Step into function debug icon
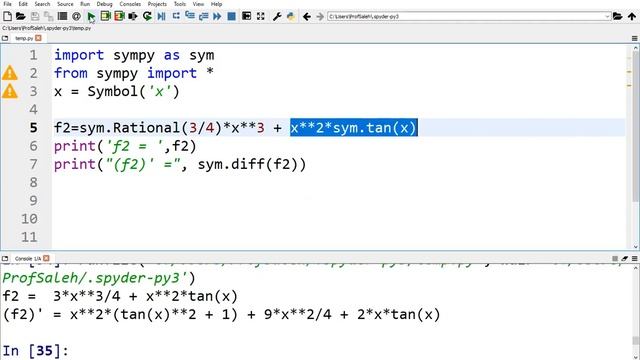The height and width of the screenshot is (360, 640). coord(190,16)
